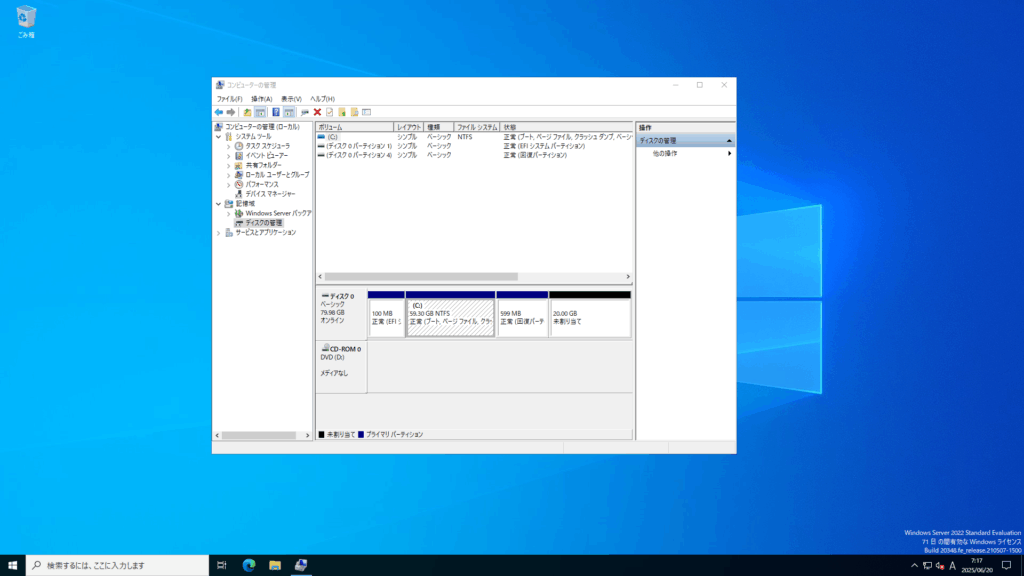Click the Up one level folder icon

(x=247, y=112)
